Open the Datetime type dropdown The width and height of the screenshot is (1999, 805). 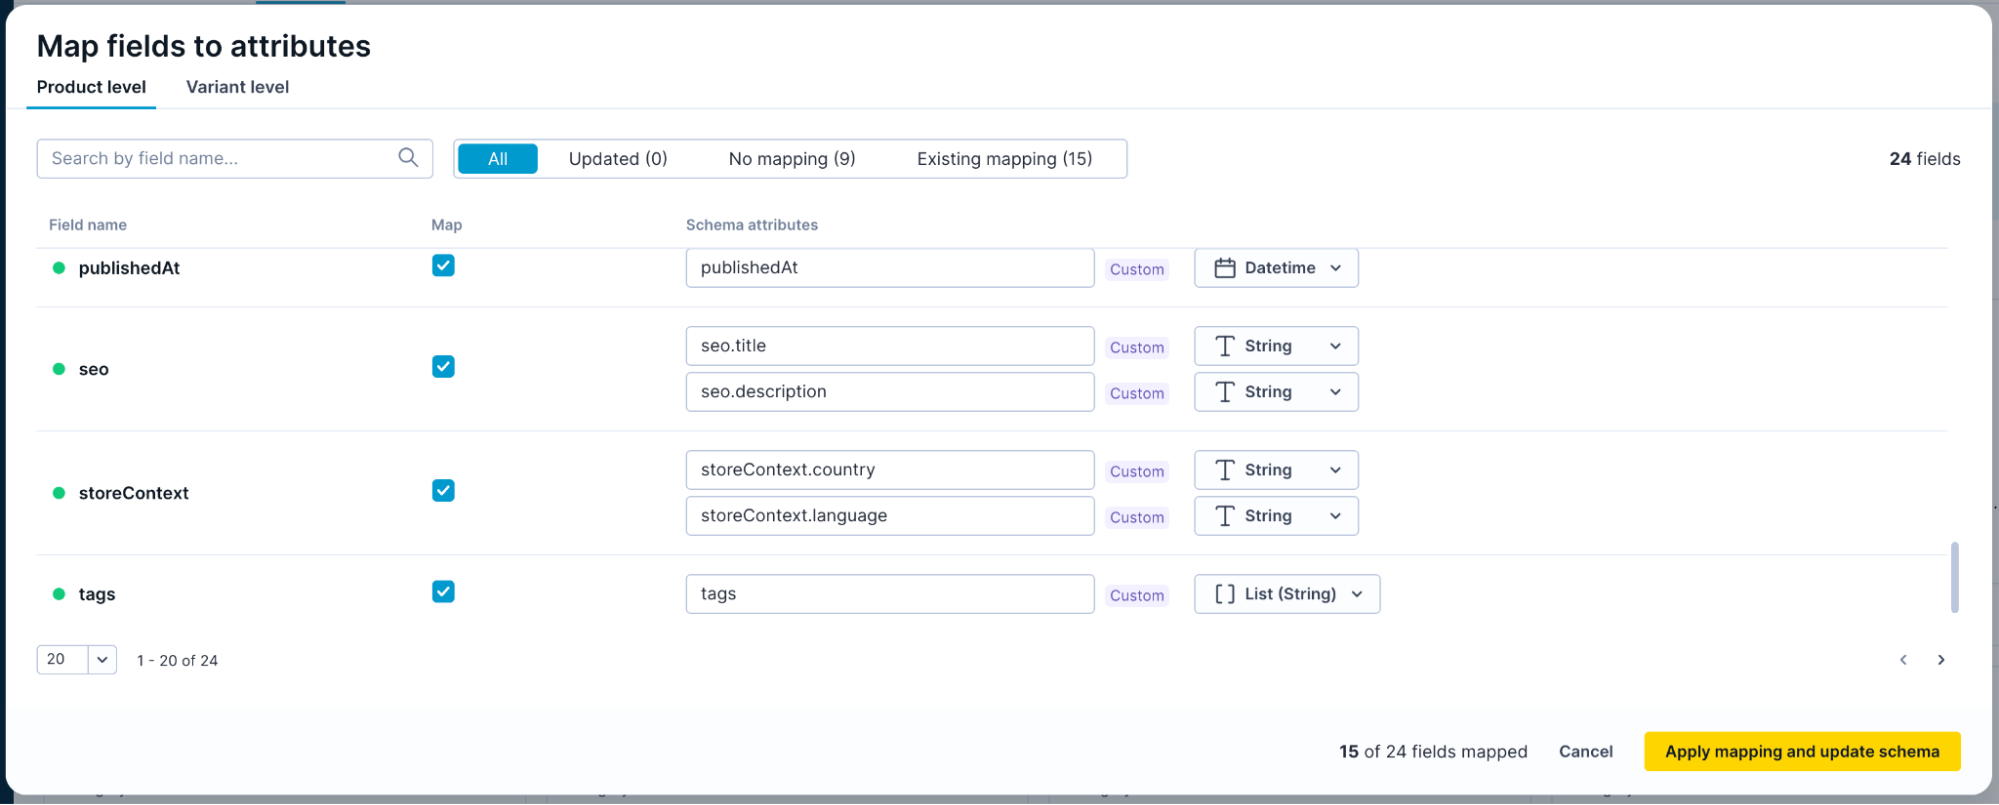[1276, 268]
